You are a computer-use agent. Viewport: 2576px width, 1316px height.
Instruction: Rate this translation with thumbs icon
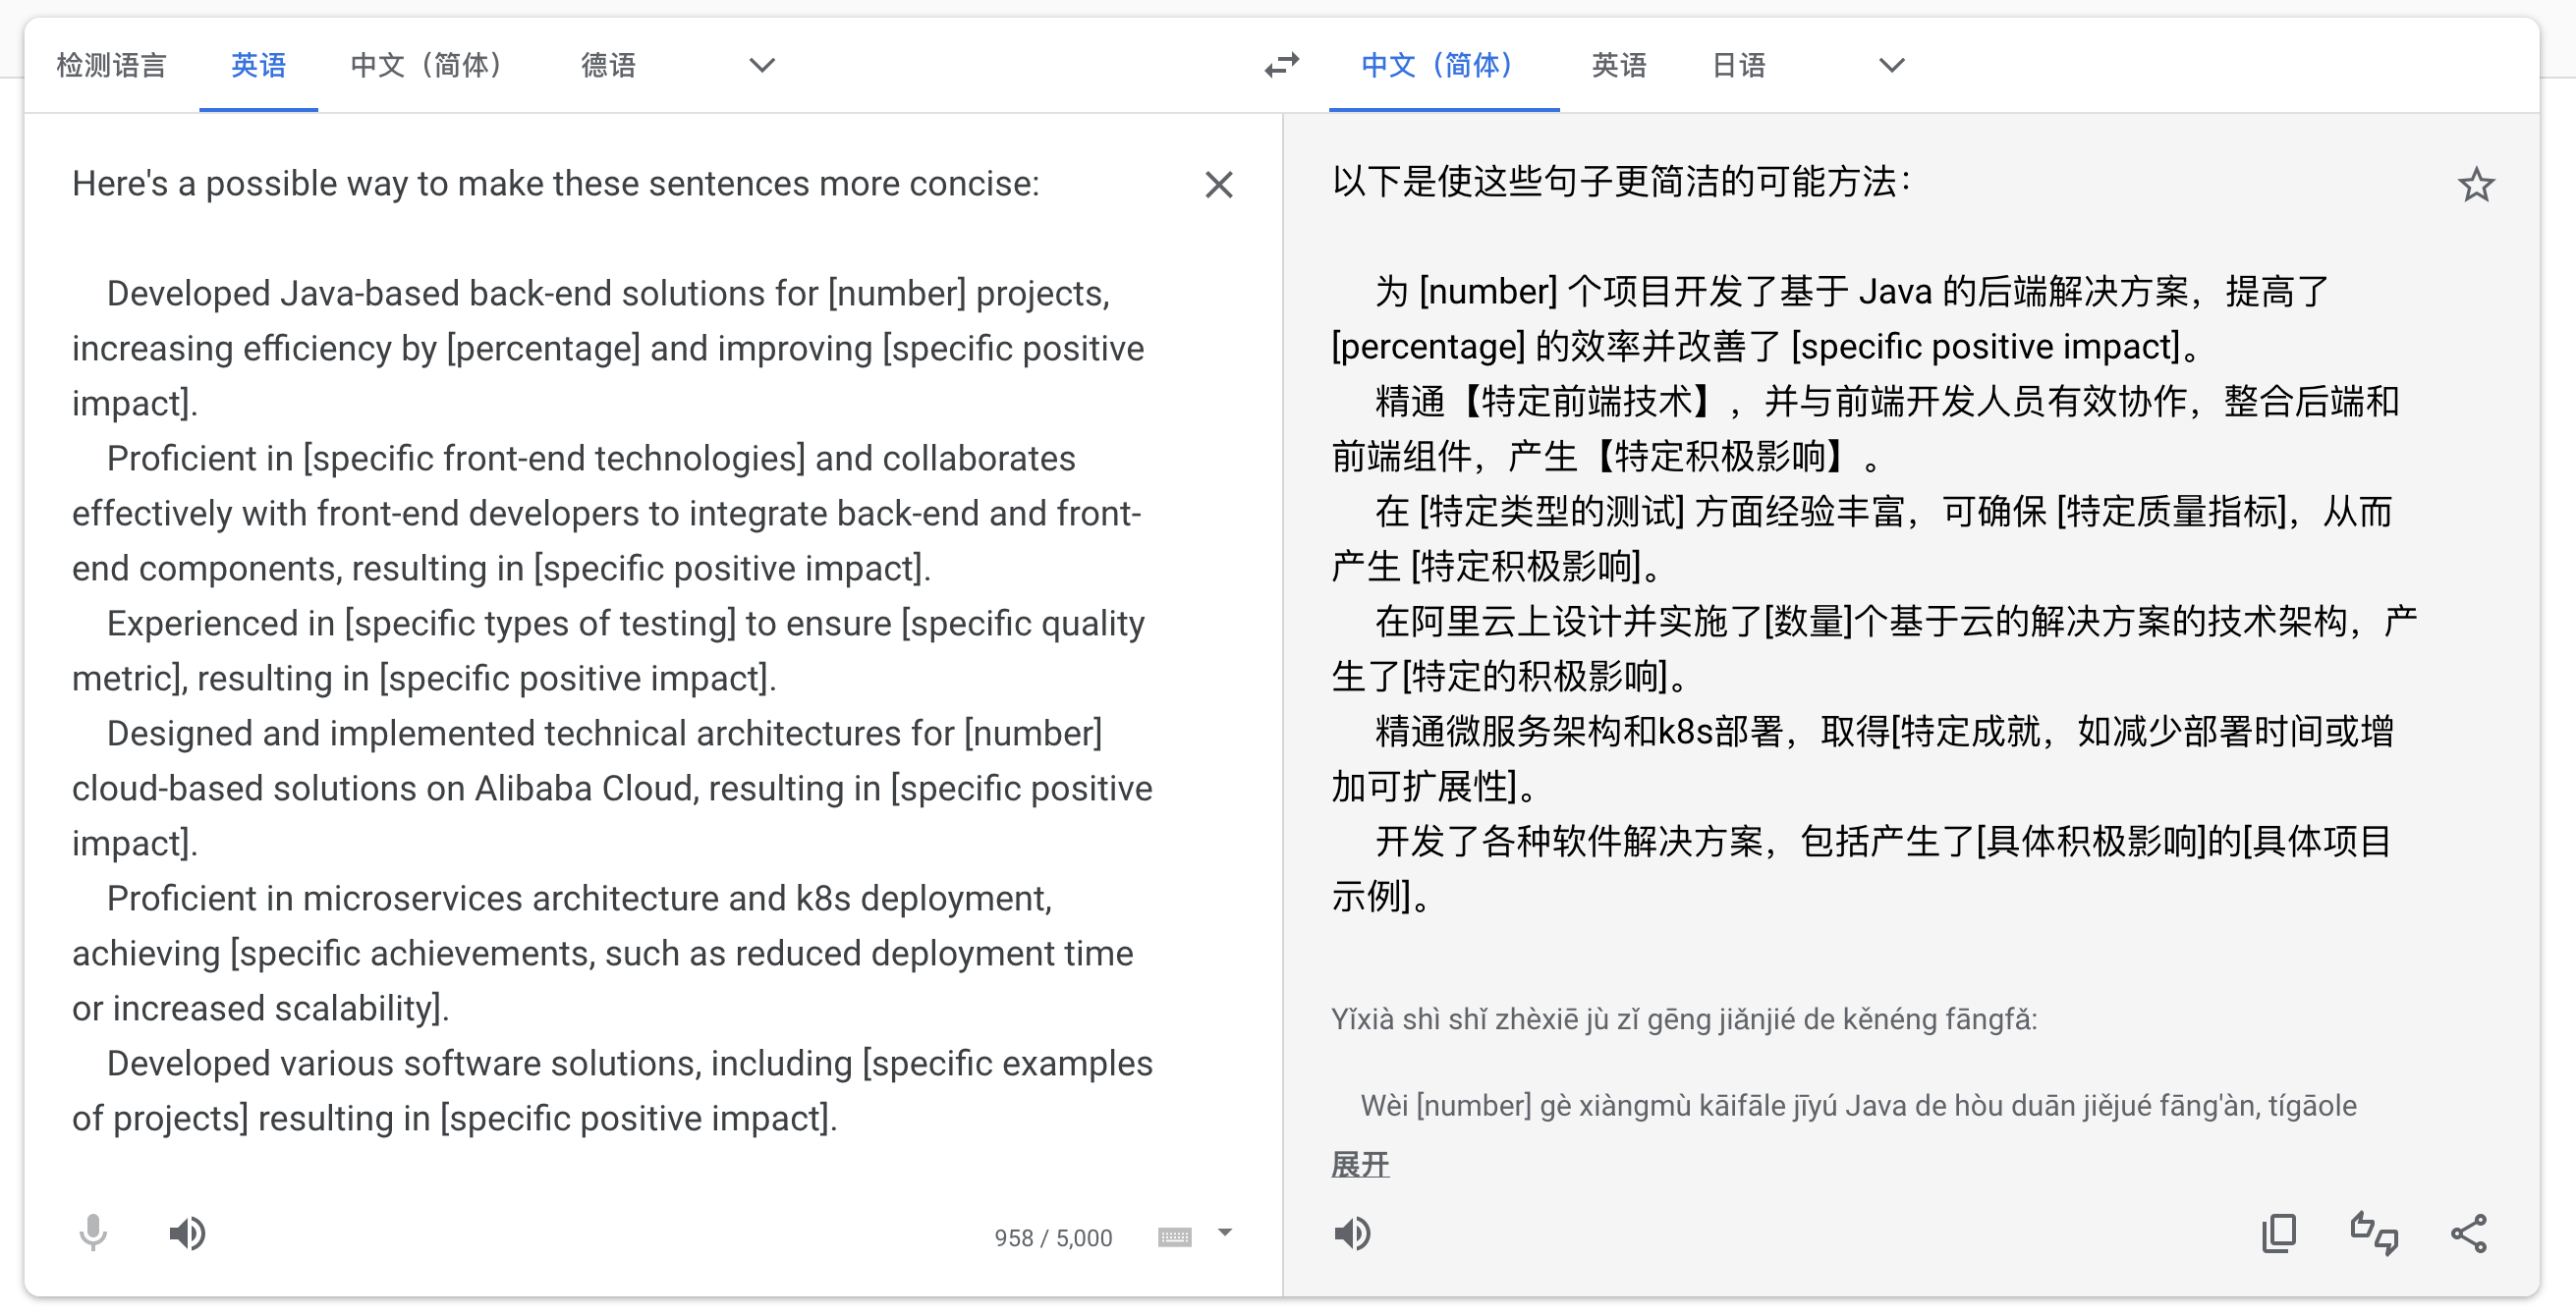tap(2374, 1233)
